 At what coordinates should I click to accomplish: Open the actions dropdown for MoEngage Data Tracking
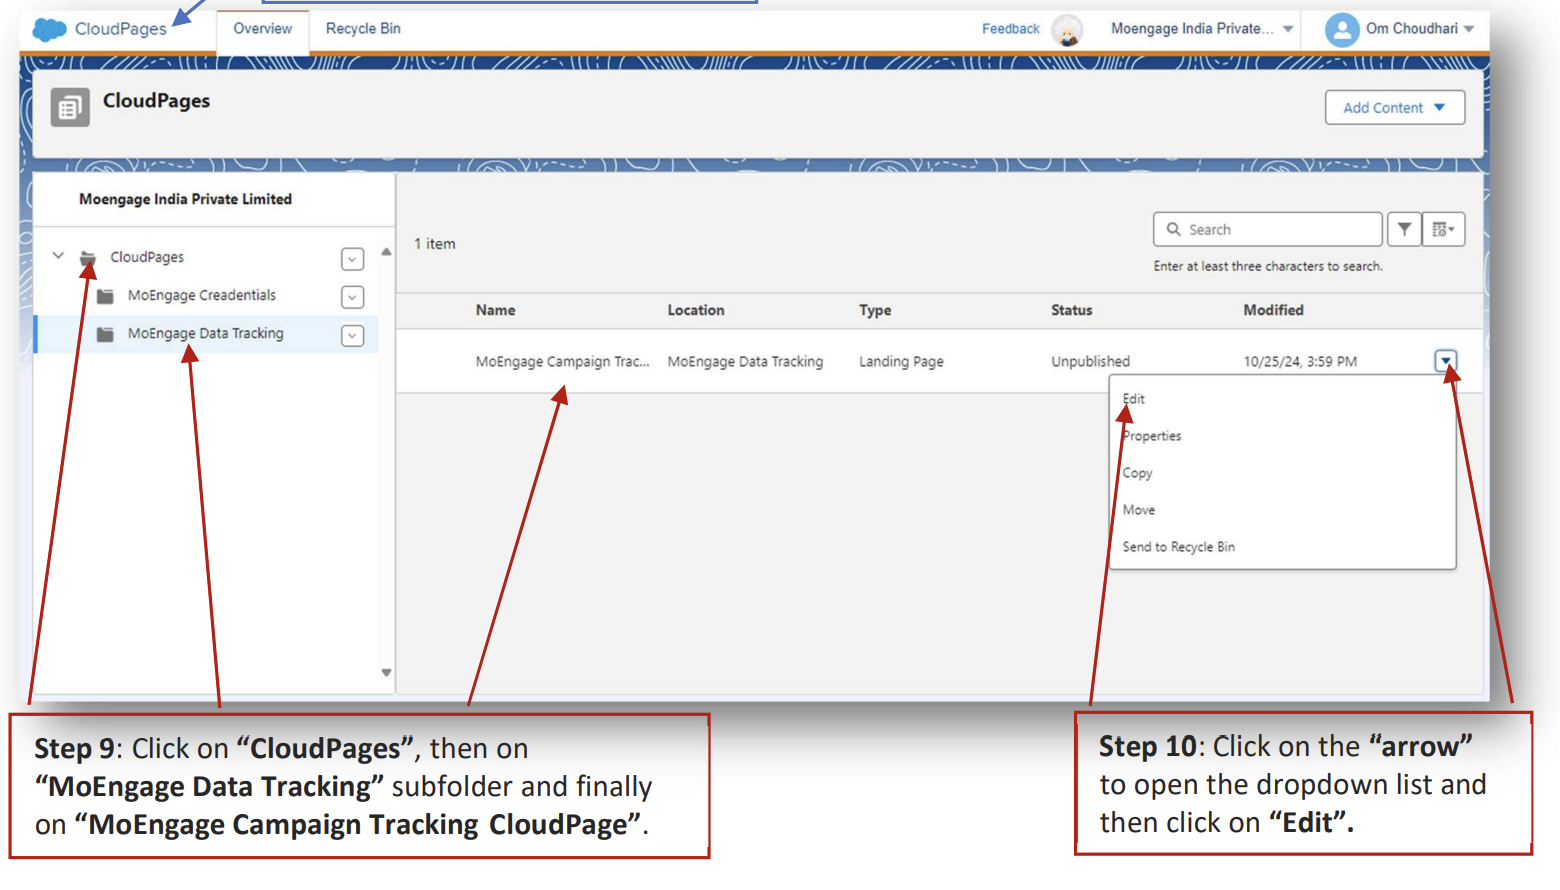coord(353,335)
